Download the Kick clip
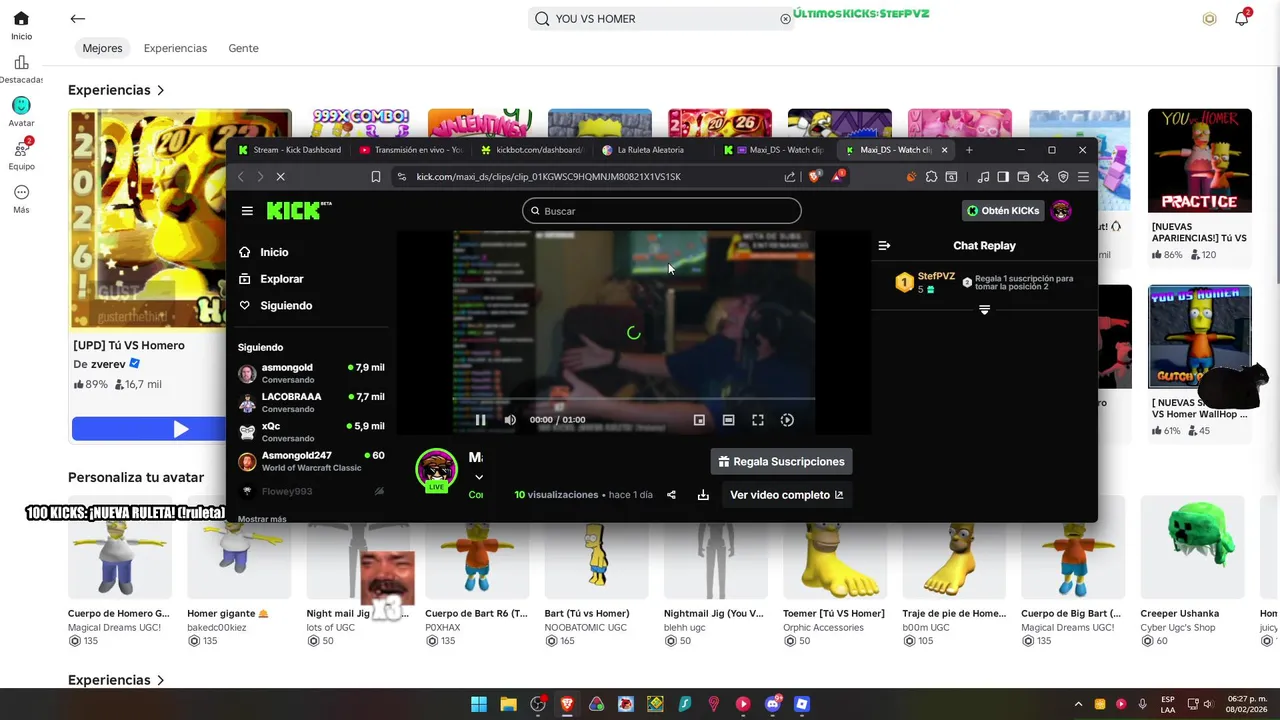The image size is (1280, 720). (703, 495)
